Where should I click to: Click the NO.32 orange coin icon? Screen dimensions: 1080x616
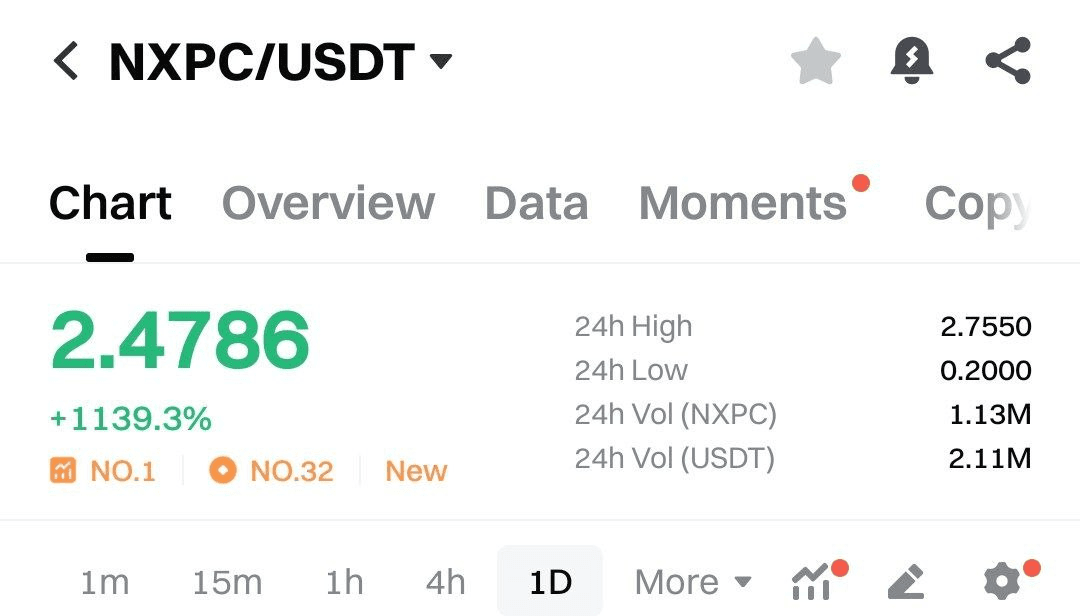click(x=222, y=471)
